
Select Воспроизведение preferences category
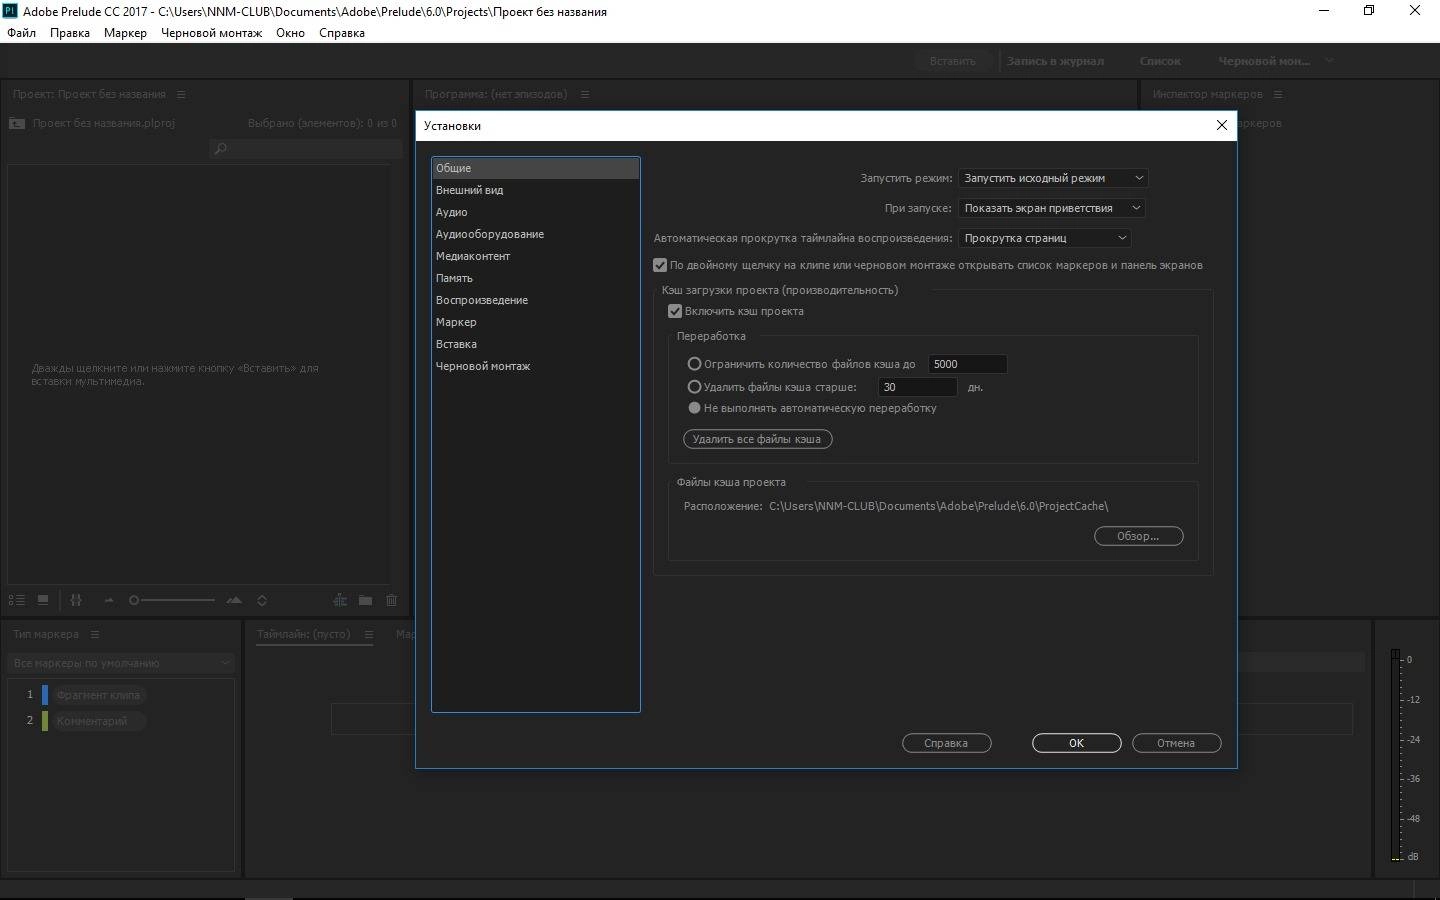click(x=536, y=300)
